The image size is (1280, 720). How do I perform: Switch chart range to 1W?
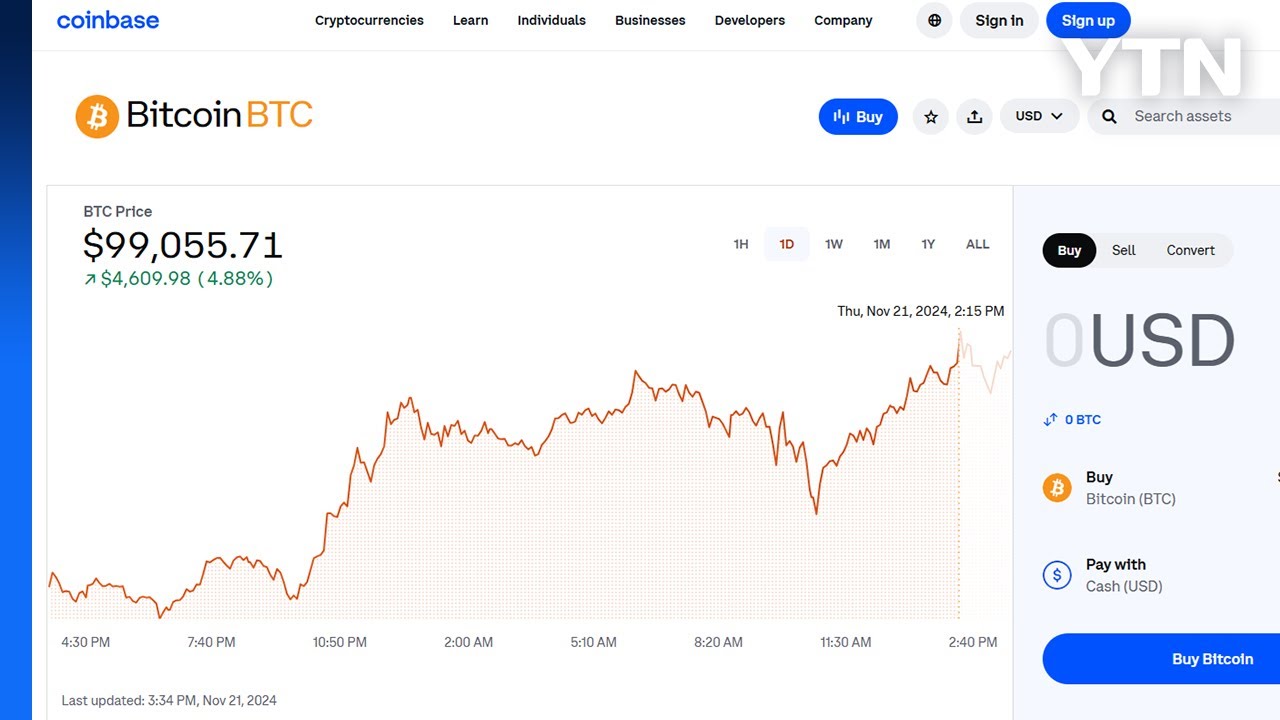(x=834, y=244)
